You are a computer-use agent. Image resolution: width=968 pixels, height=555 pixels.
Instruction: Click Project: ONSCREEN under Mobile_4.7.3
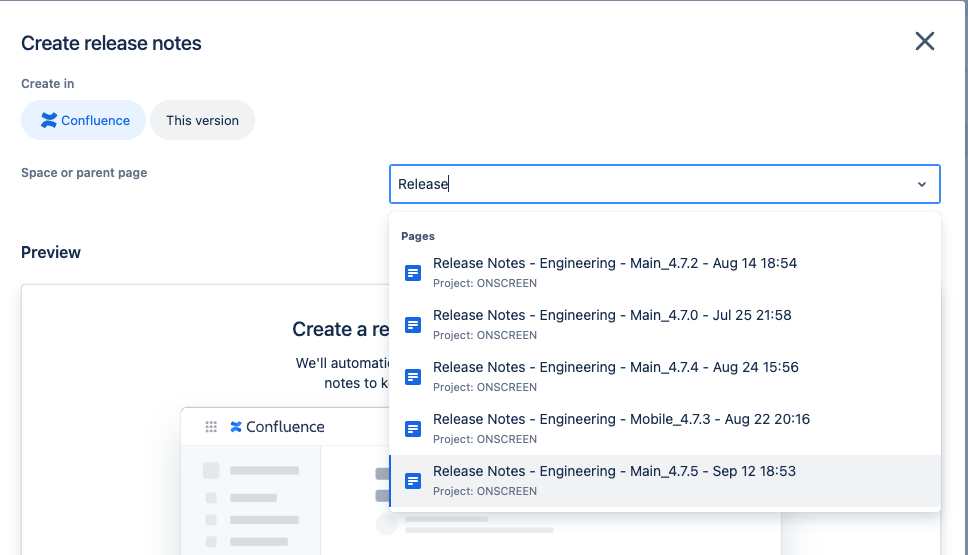(485, 439)
